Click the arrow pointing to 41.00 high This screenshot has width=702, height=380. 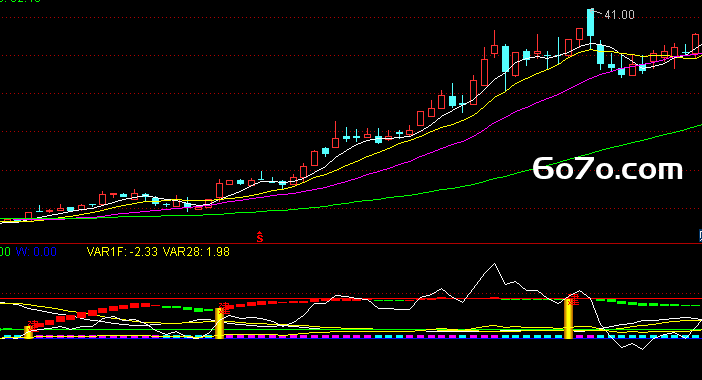(597, 12)
